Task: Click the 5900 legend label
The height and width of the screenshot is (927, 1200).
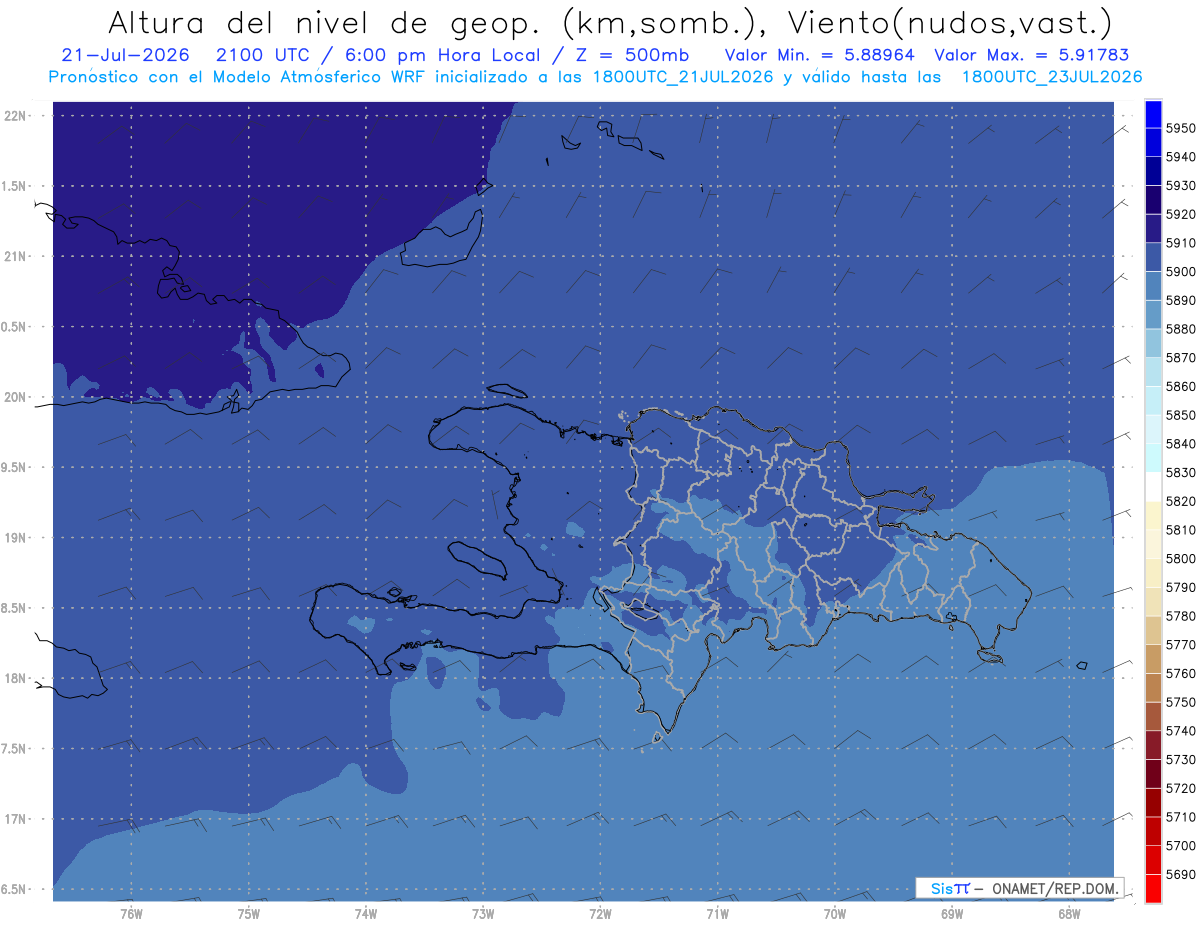Action: click(x=1180, y=271)
